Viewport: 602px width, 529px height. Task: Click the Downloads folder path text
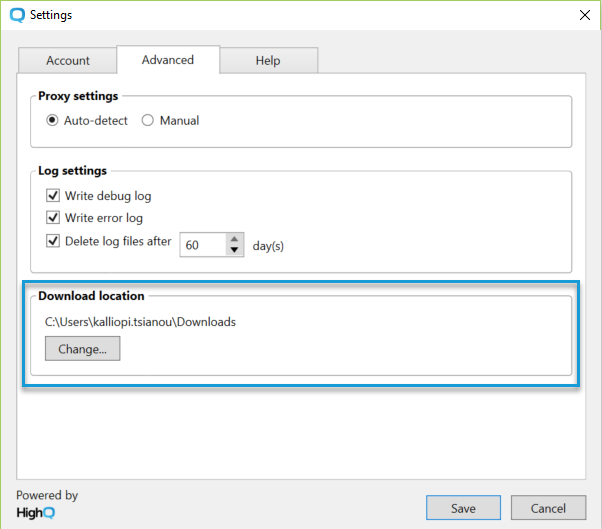(x=140, y=322)
